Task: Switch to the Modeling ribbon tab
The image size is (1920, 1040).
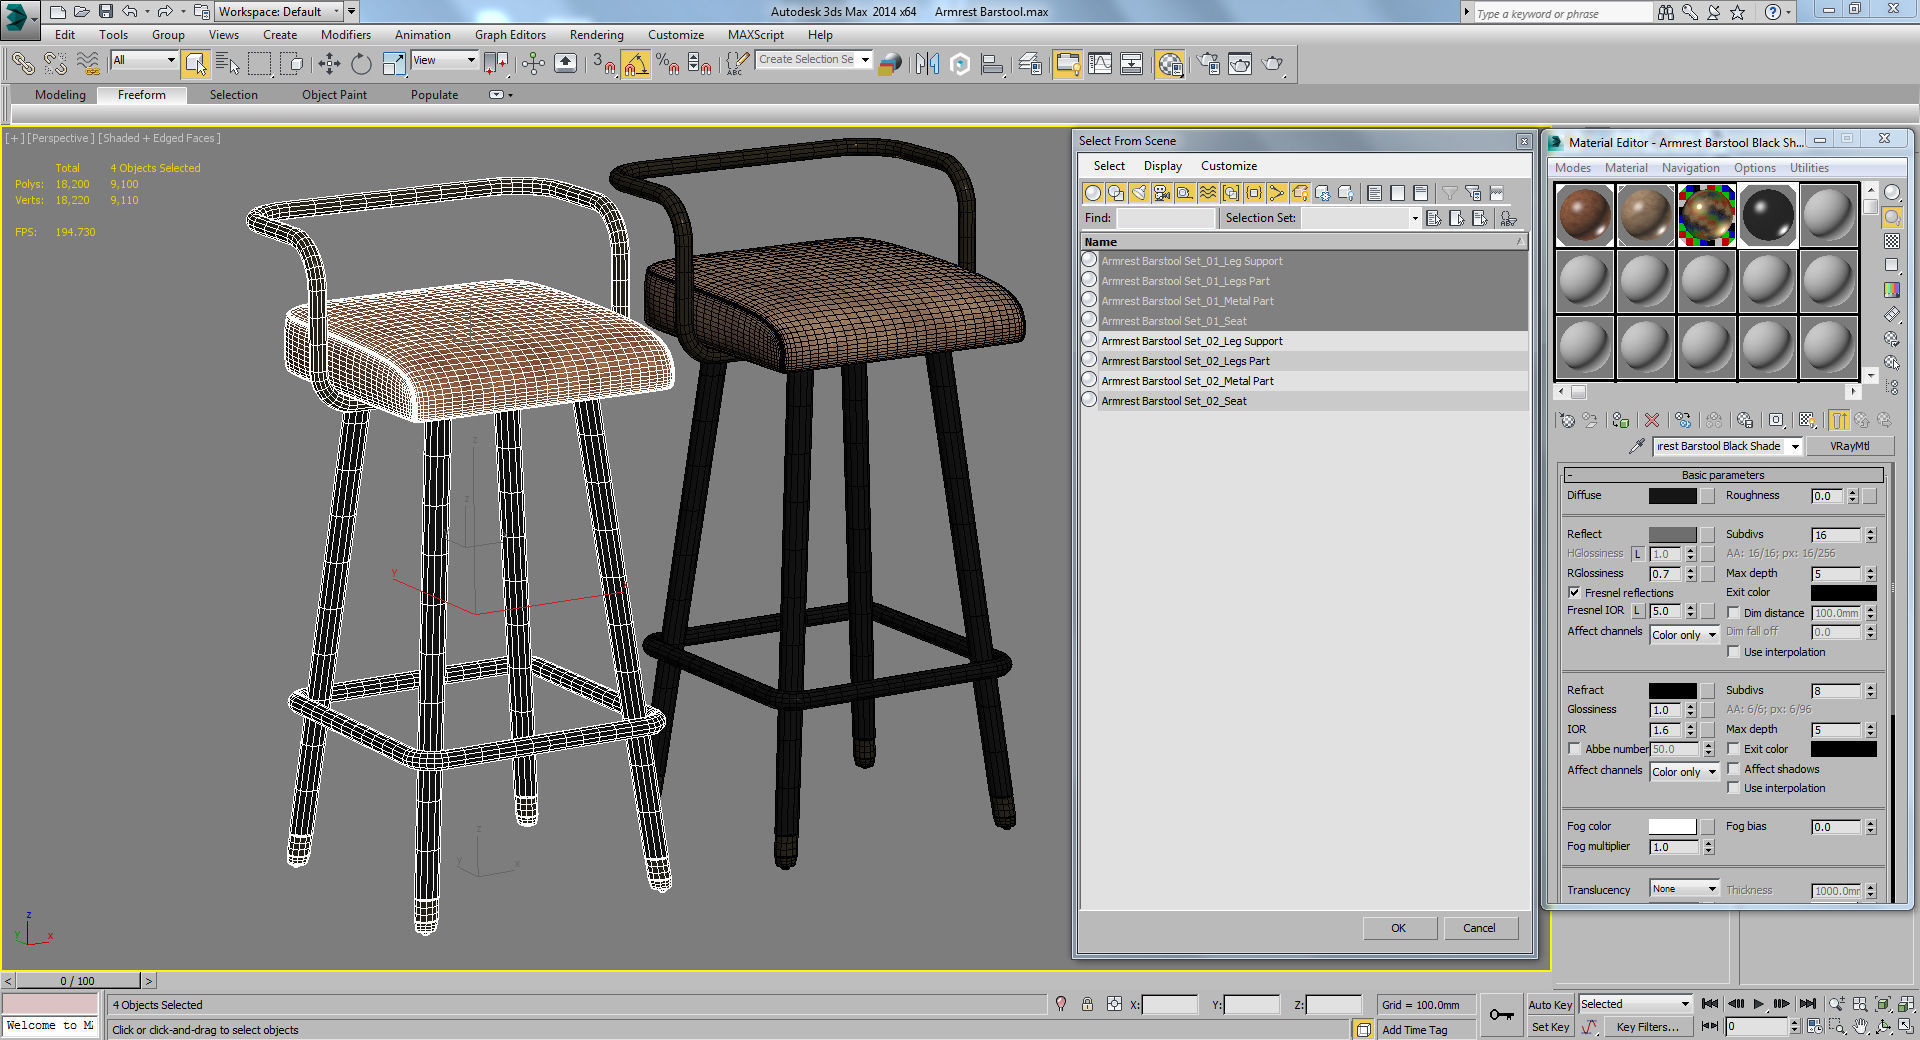Action: click(x=60, y=95)
